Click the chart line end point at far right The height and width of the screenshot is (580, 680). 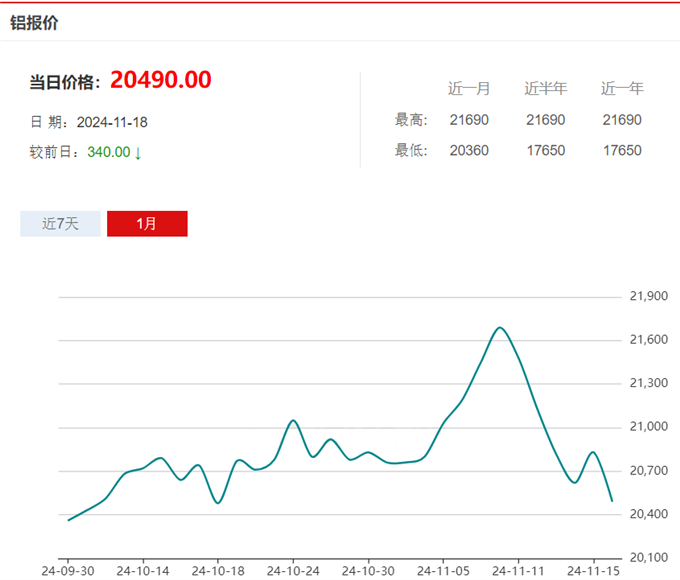coord(612,501)
